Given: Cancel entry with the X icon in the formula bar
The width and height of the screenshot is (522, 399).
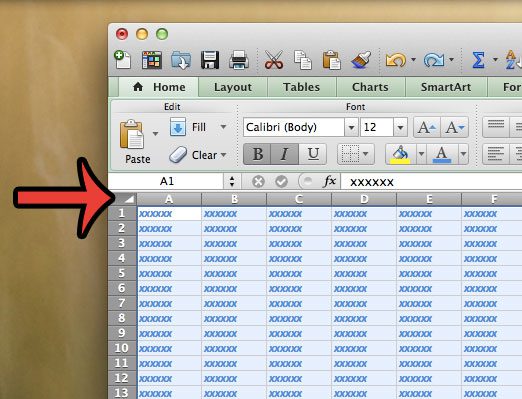Looking at the screenshot, I should [258, 182].
